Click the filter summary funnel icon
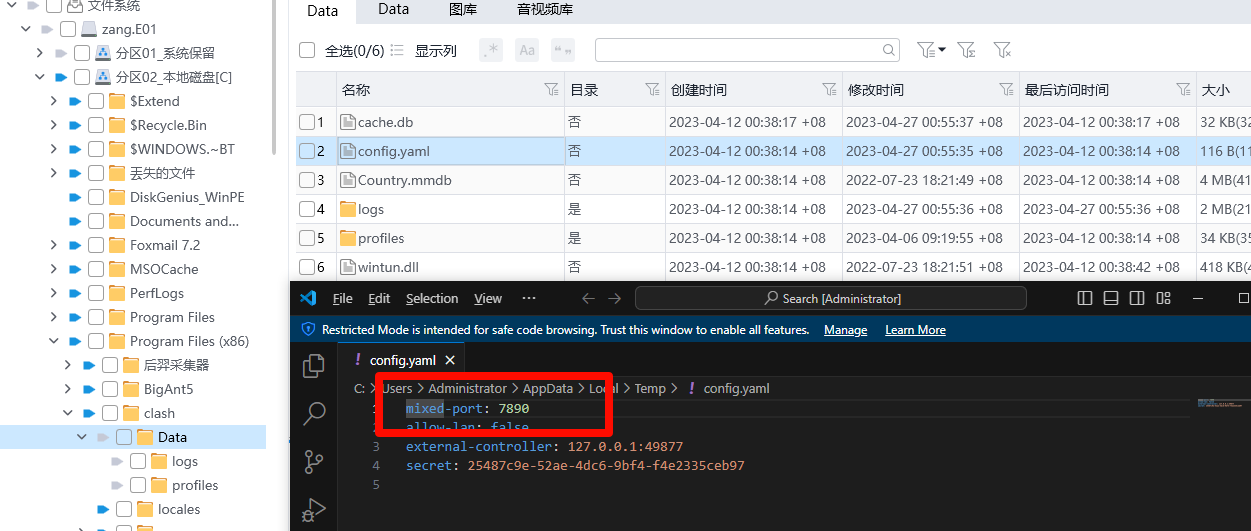 [966, 50]
